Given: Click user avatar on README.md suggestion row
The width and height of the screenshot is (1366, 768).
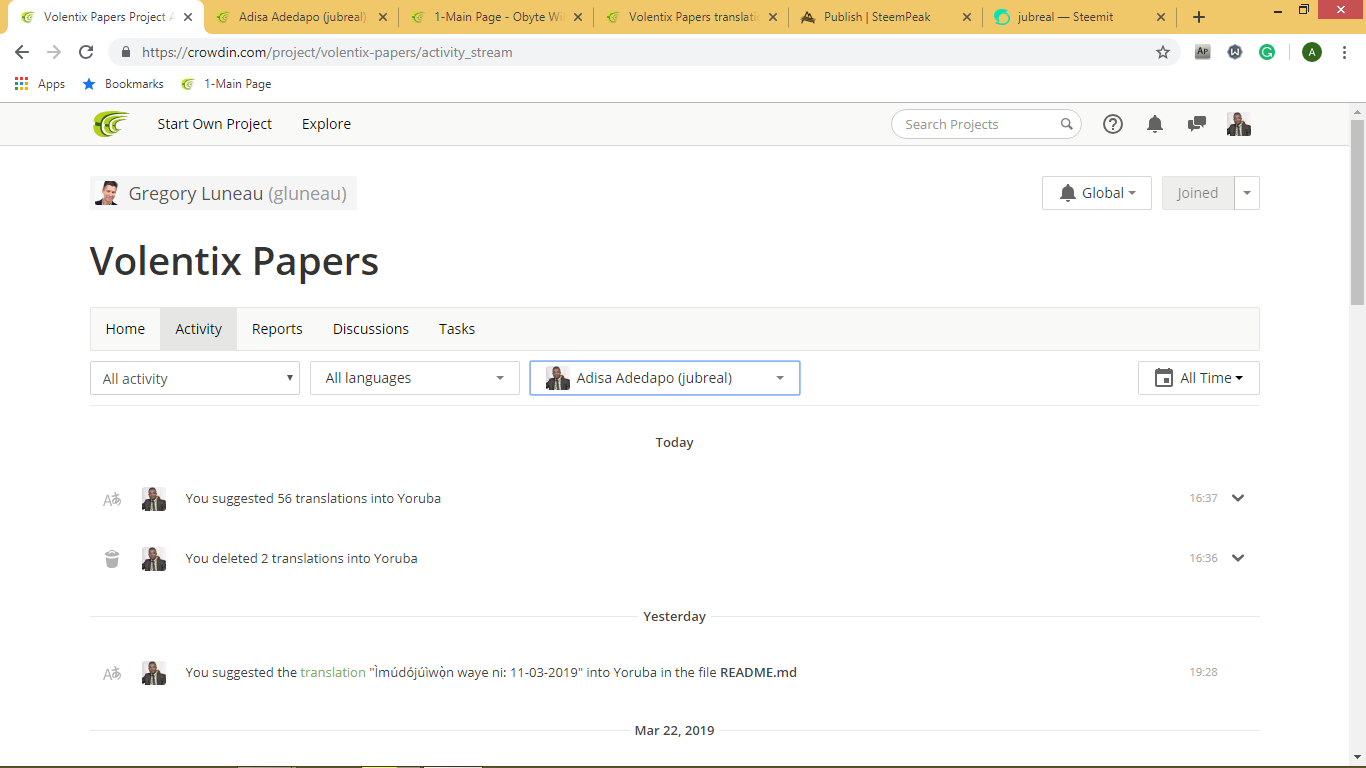Looking at the screenshot, I should pyautogui.click(x=154, y=673).
